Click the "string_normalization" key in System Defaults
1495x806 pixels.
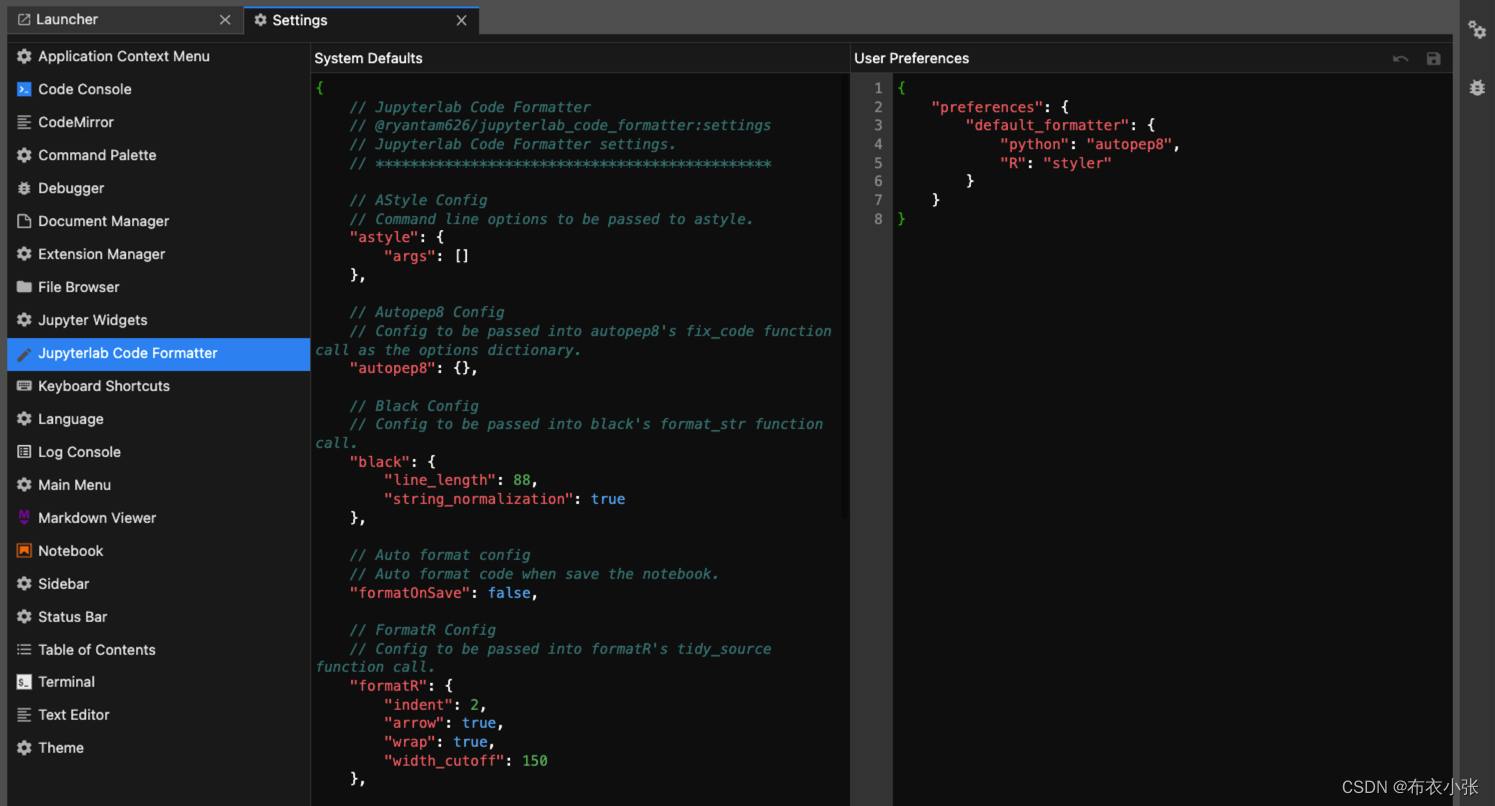click(479, 499)
